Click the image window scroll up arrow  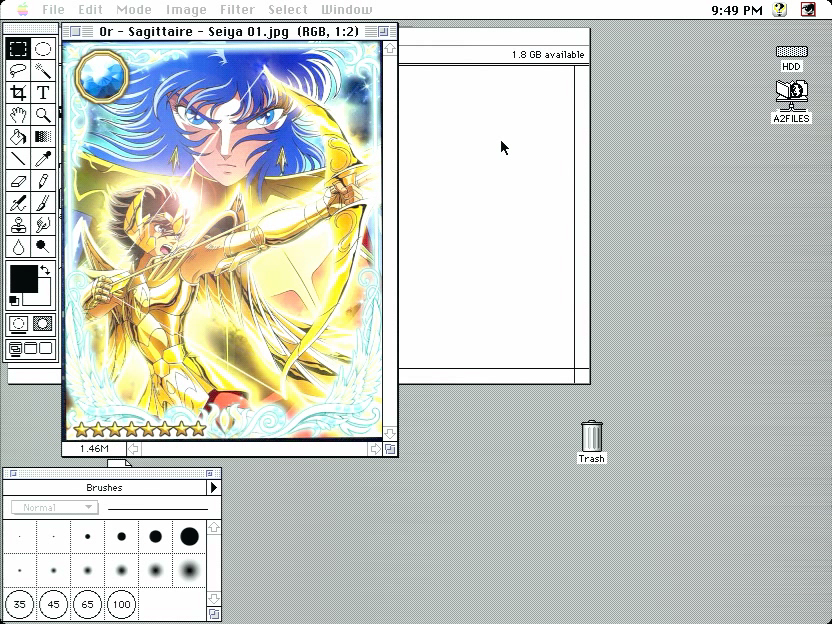tap(390, 48)
